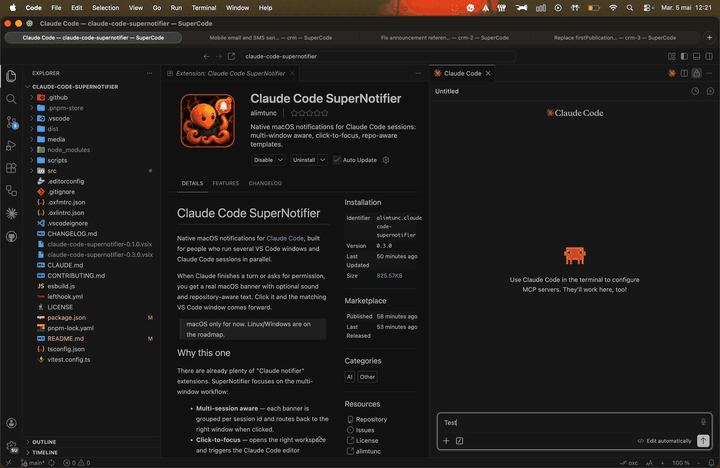Send the message with the up arrow button

703,440
